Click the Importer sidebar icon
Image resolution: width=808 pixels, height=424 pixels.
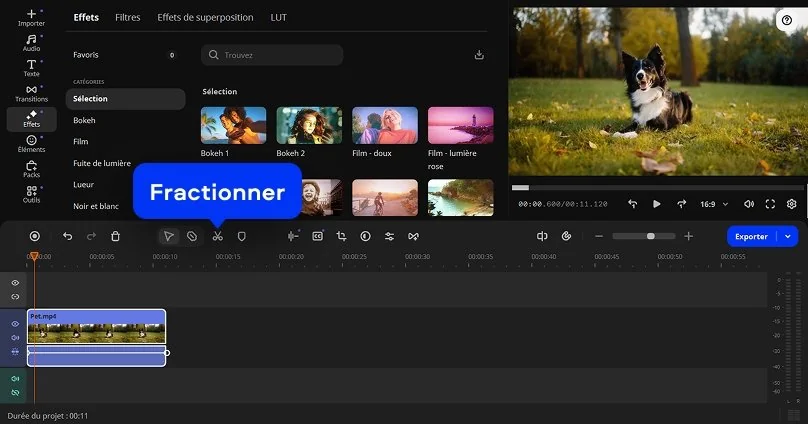(x=31, y=18)
